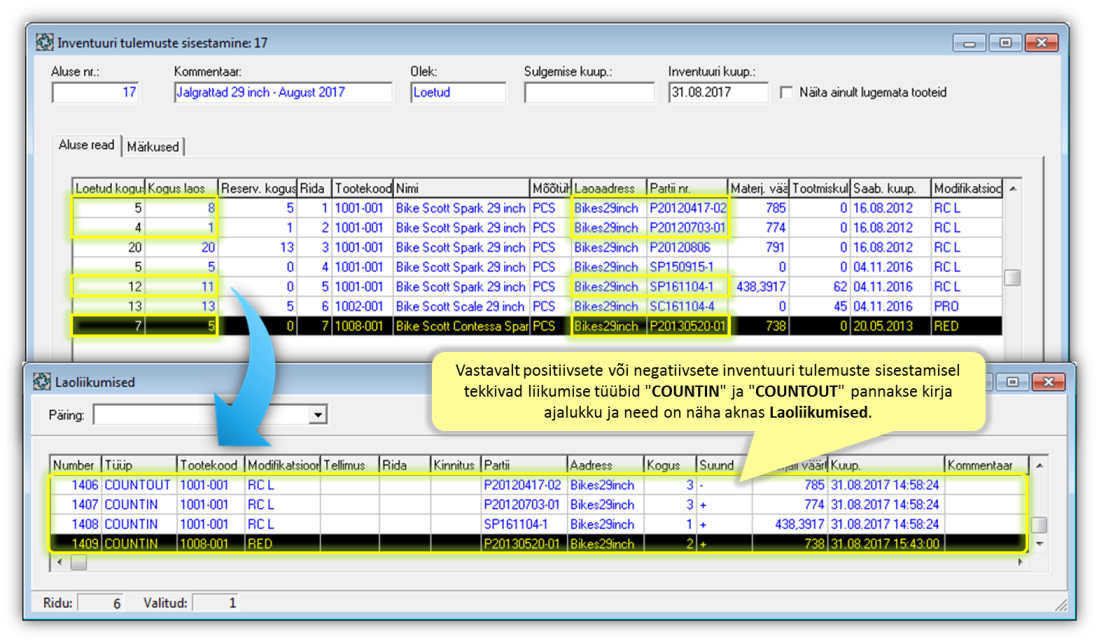Maximize the Laoliikumised window
This screenshot has width=1099, height=643.
pos(1013,382)
